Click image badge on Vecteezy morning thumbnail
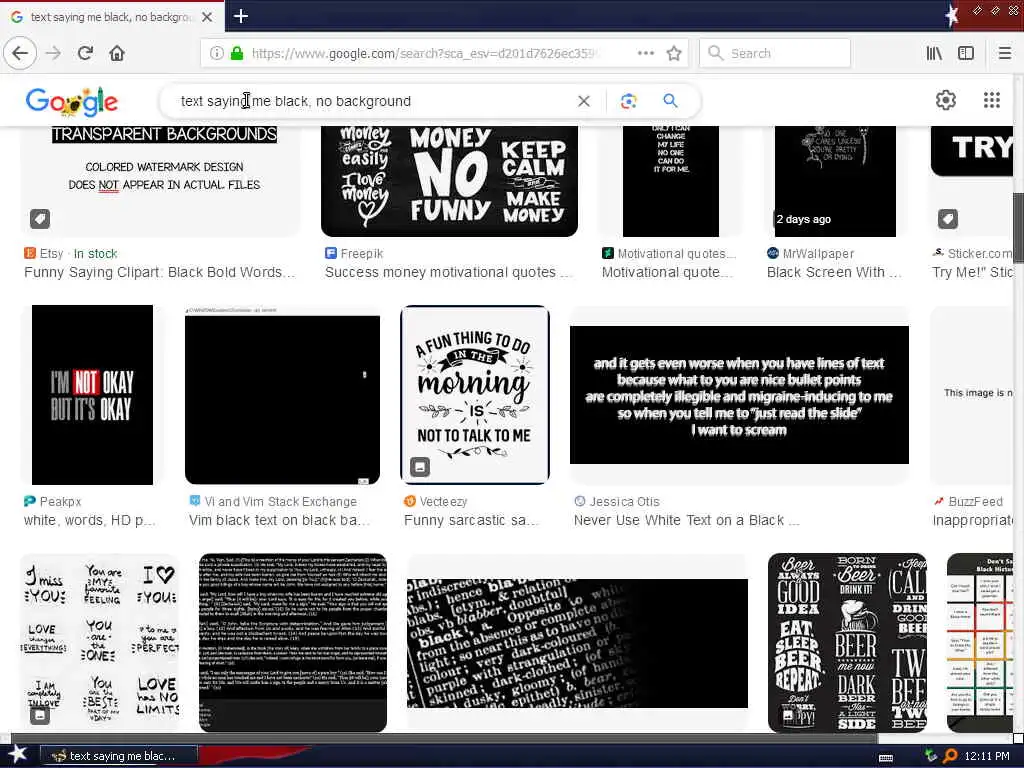This screenshot has height=768, width=1024. point(420,466)
